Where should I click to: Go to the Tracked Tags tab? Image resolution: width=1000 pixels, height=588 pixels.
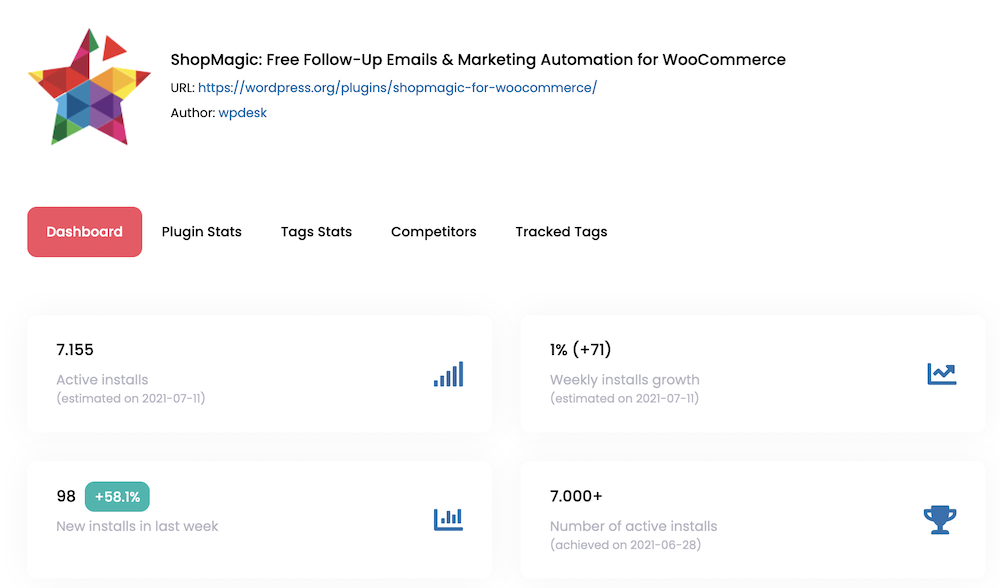[x=561, y=232]
